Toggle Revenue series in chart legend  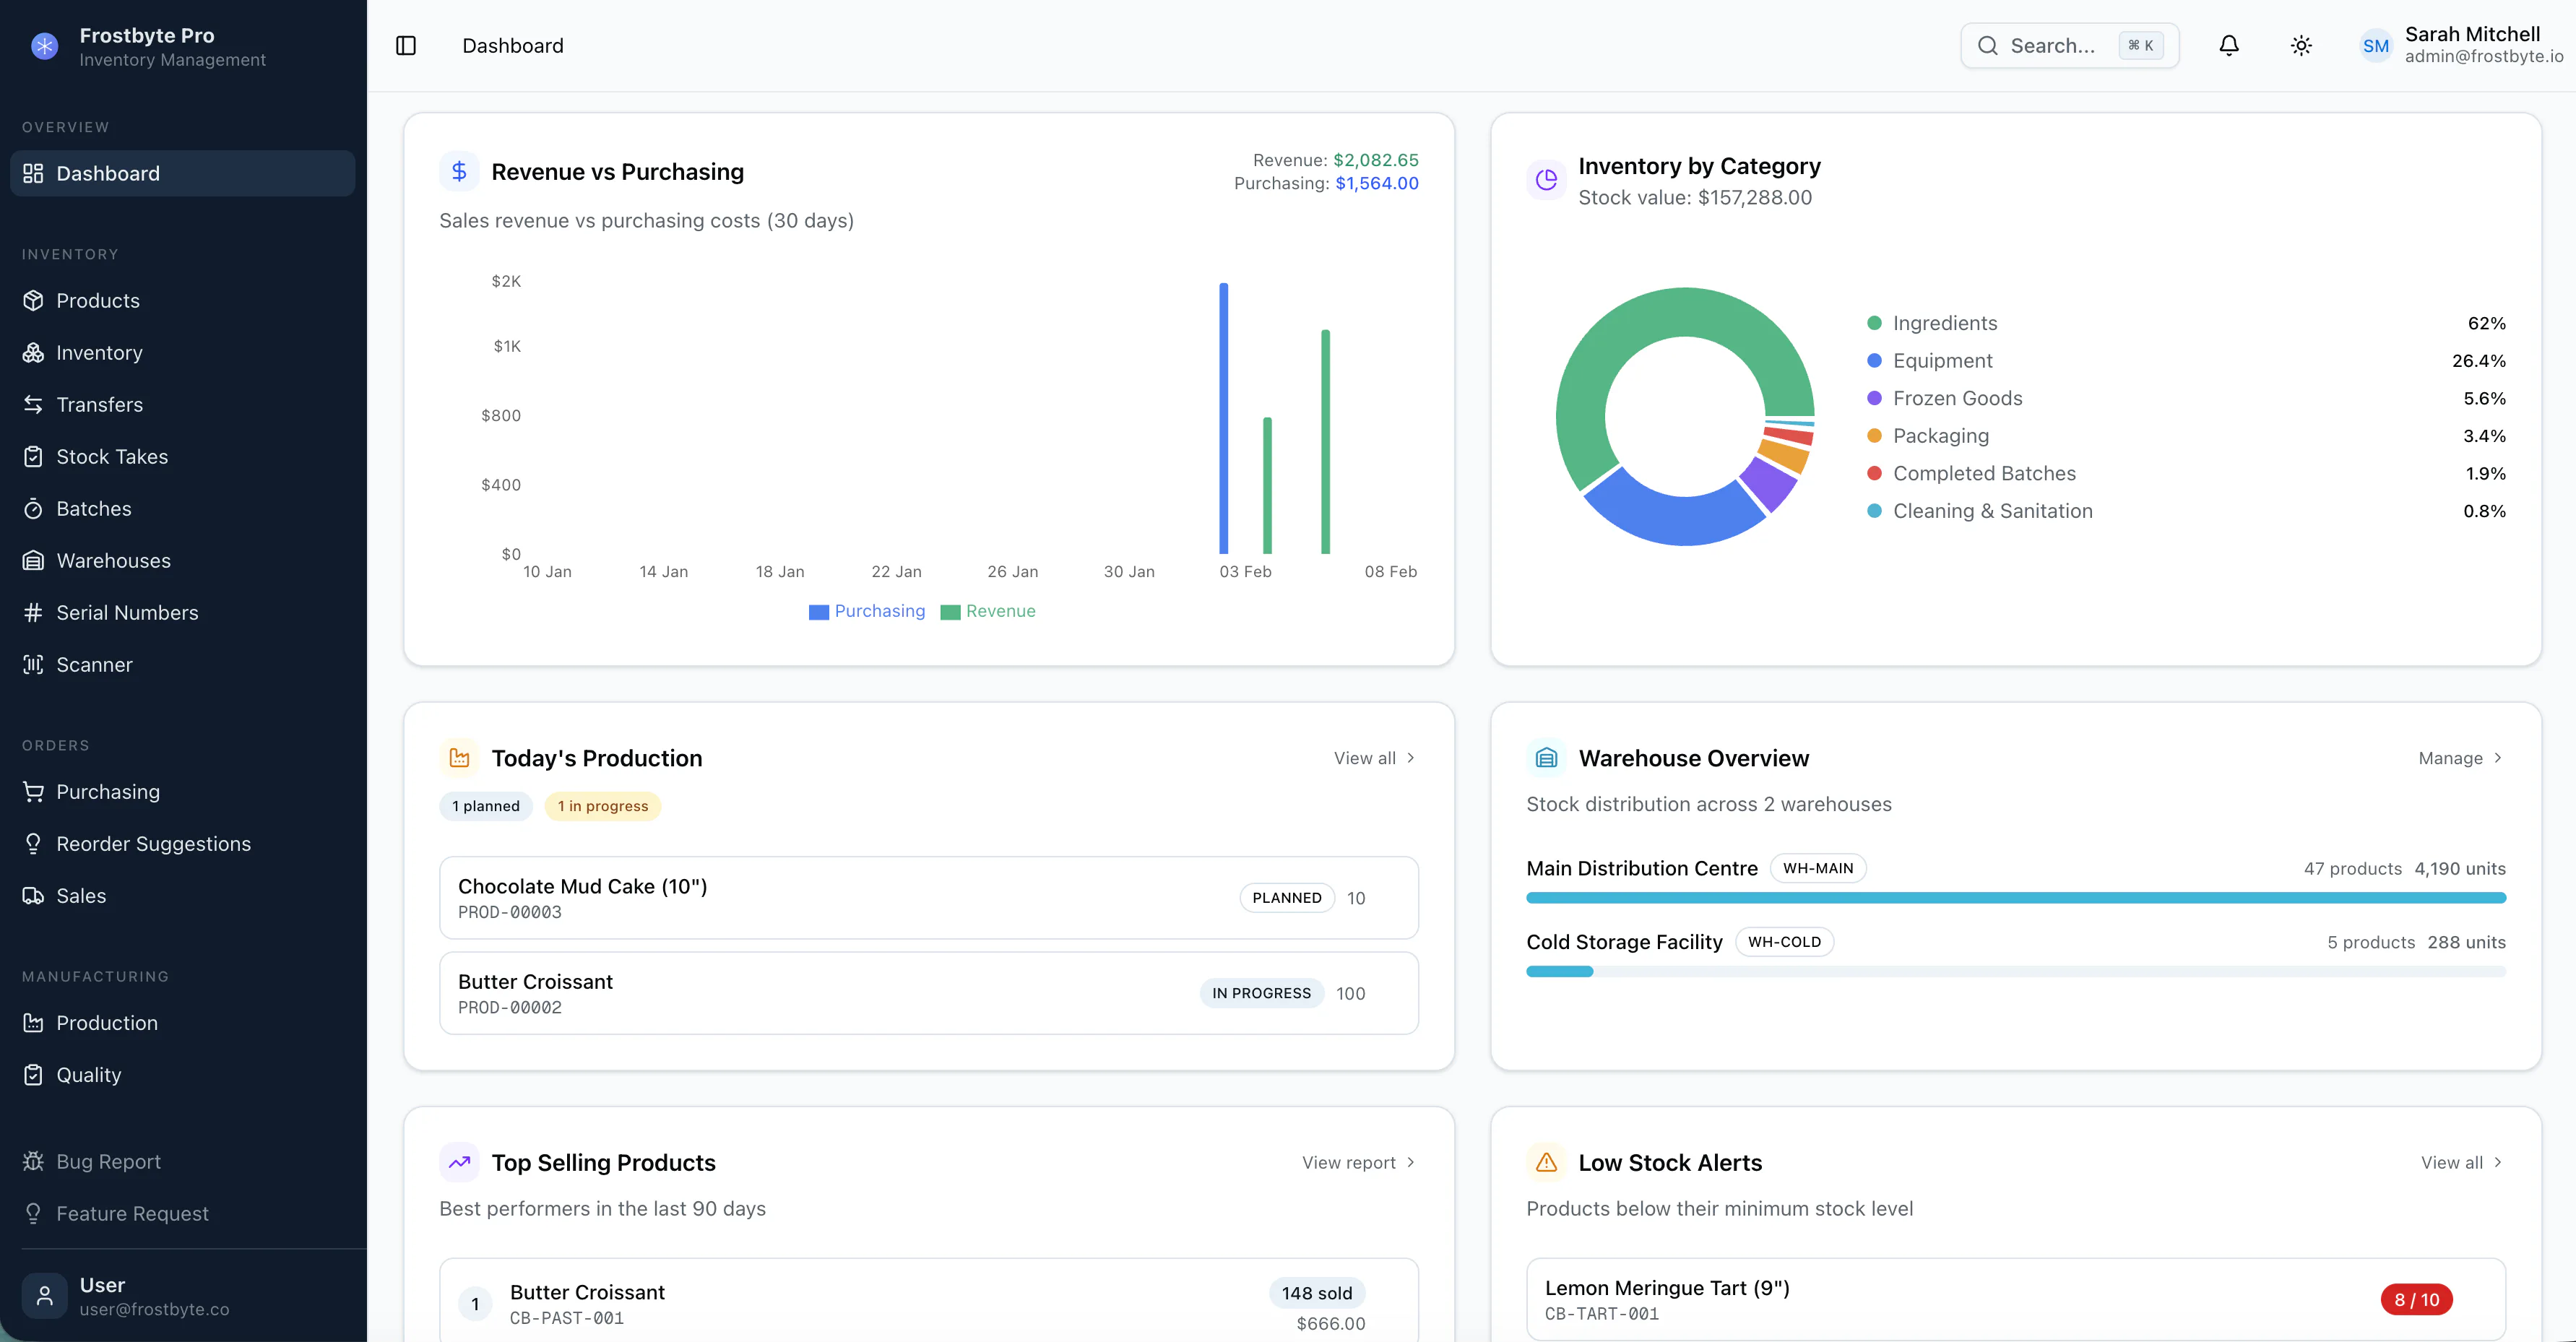point(988,612)
